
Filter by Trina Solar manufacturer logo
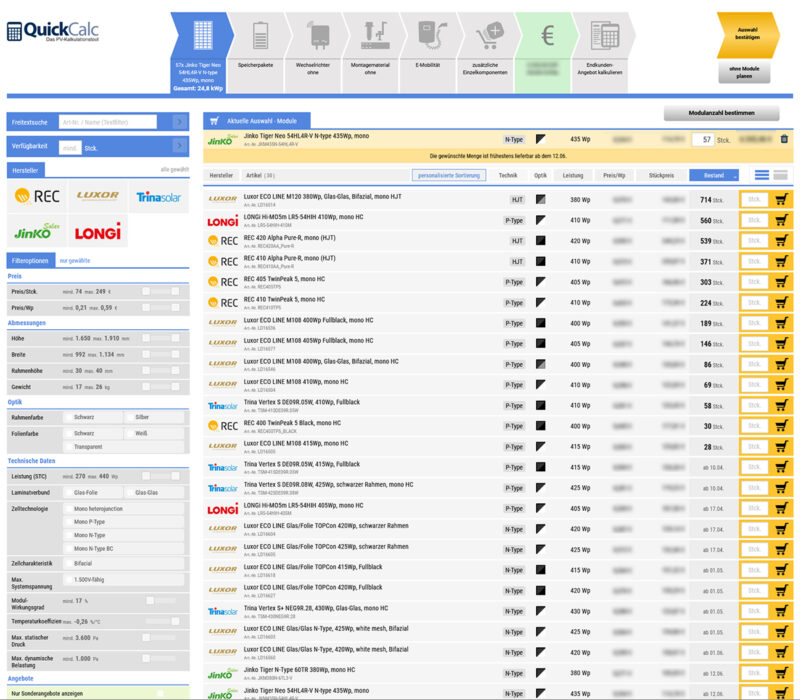[x=159, y=196]
